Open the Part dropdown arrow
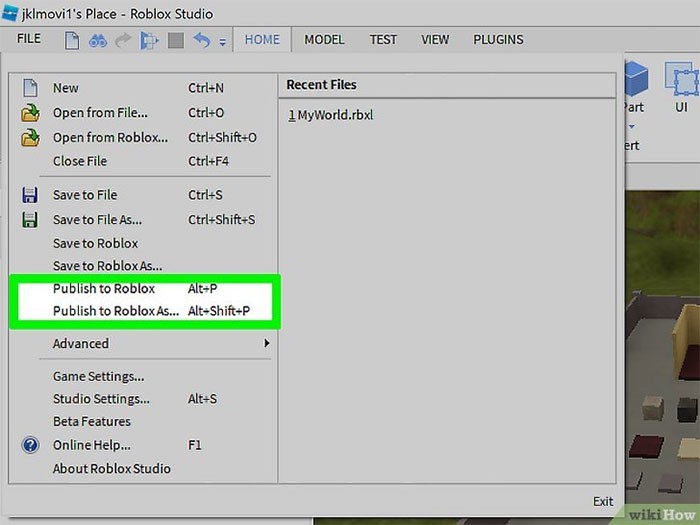Viewport: 700px width, 525px height. coord(632,126)
